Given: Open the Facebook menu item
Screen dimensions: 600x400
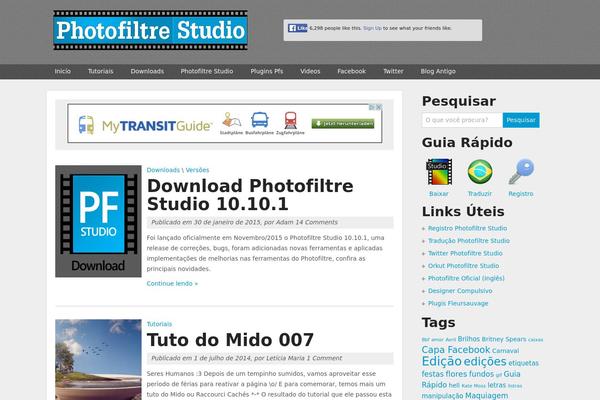Looking at the screenshot, I should (x=352, y=71).
